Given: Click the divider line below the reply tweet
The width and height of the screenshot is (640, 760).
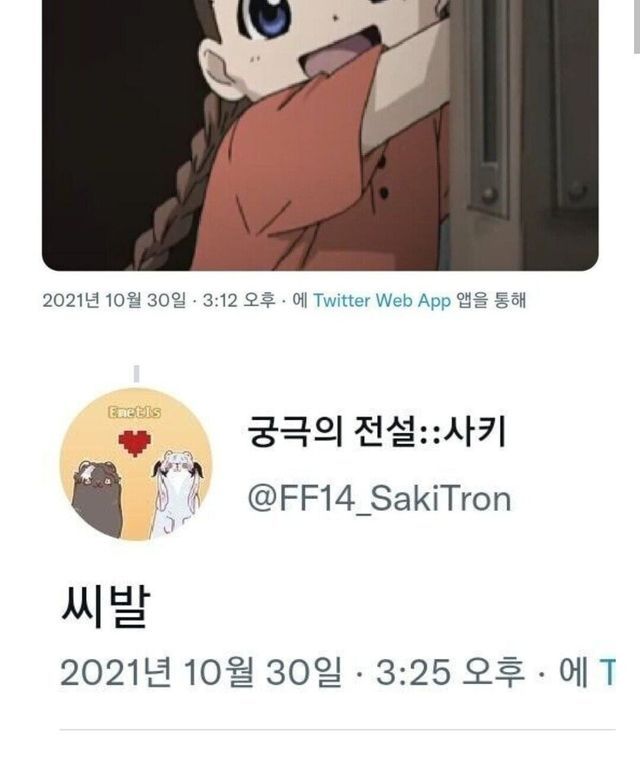Looking at the screenshot, I should pyautogui.click(x=337, y=729).
